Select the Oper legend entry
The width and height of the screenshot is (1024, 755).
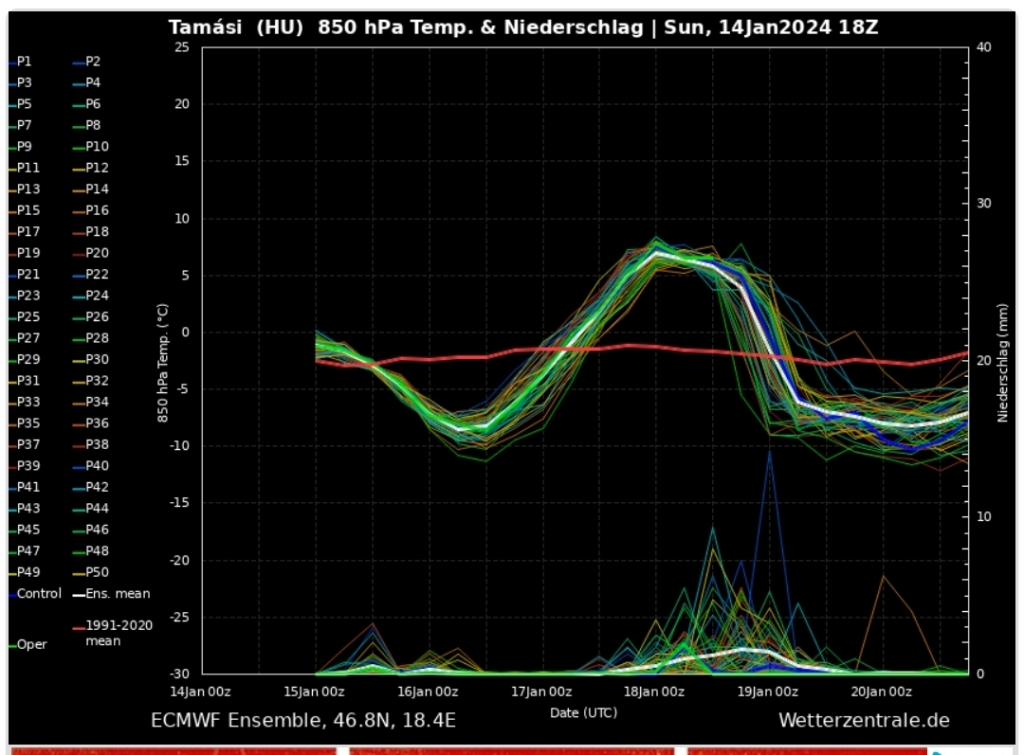point(32,645)
